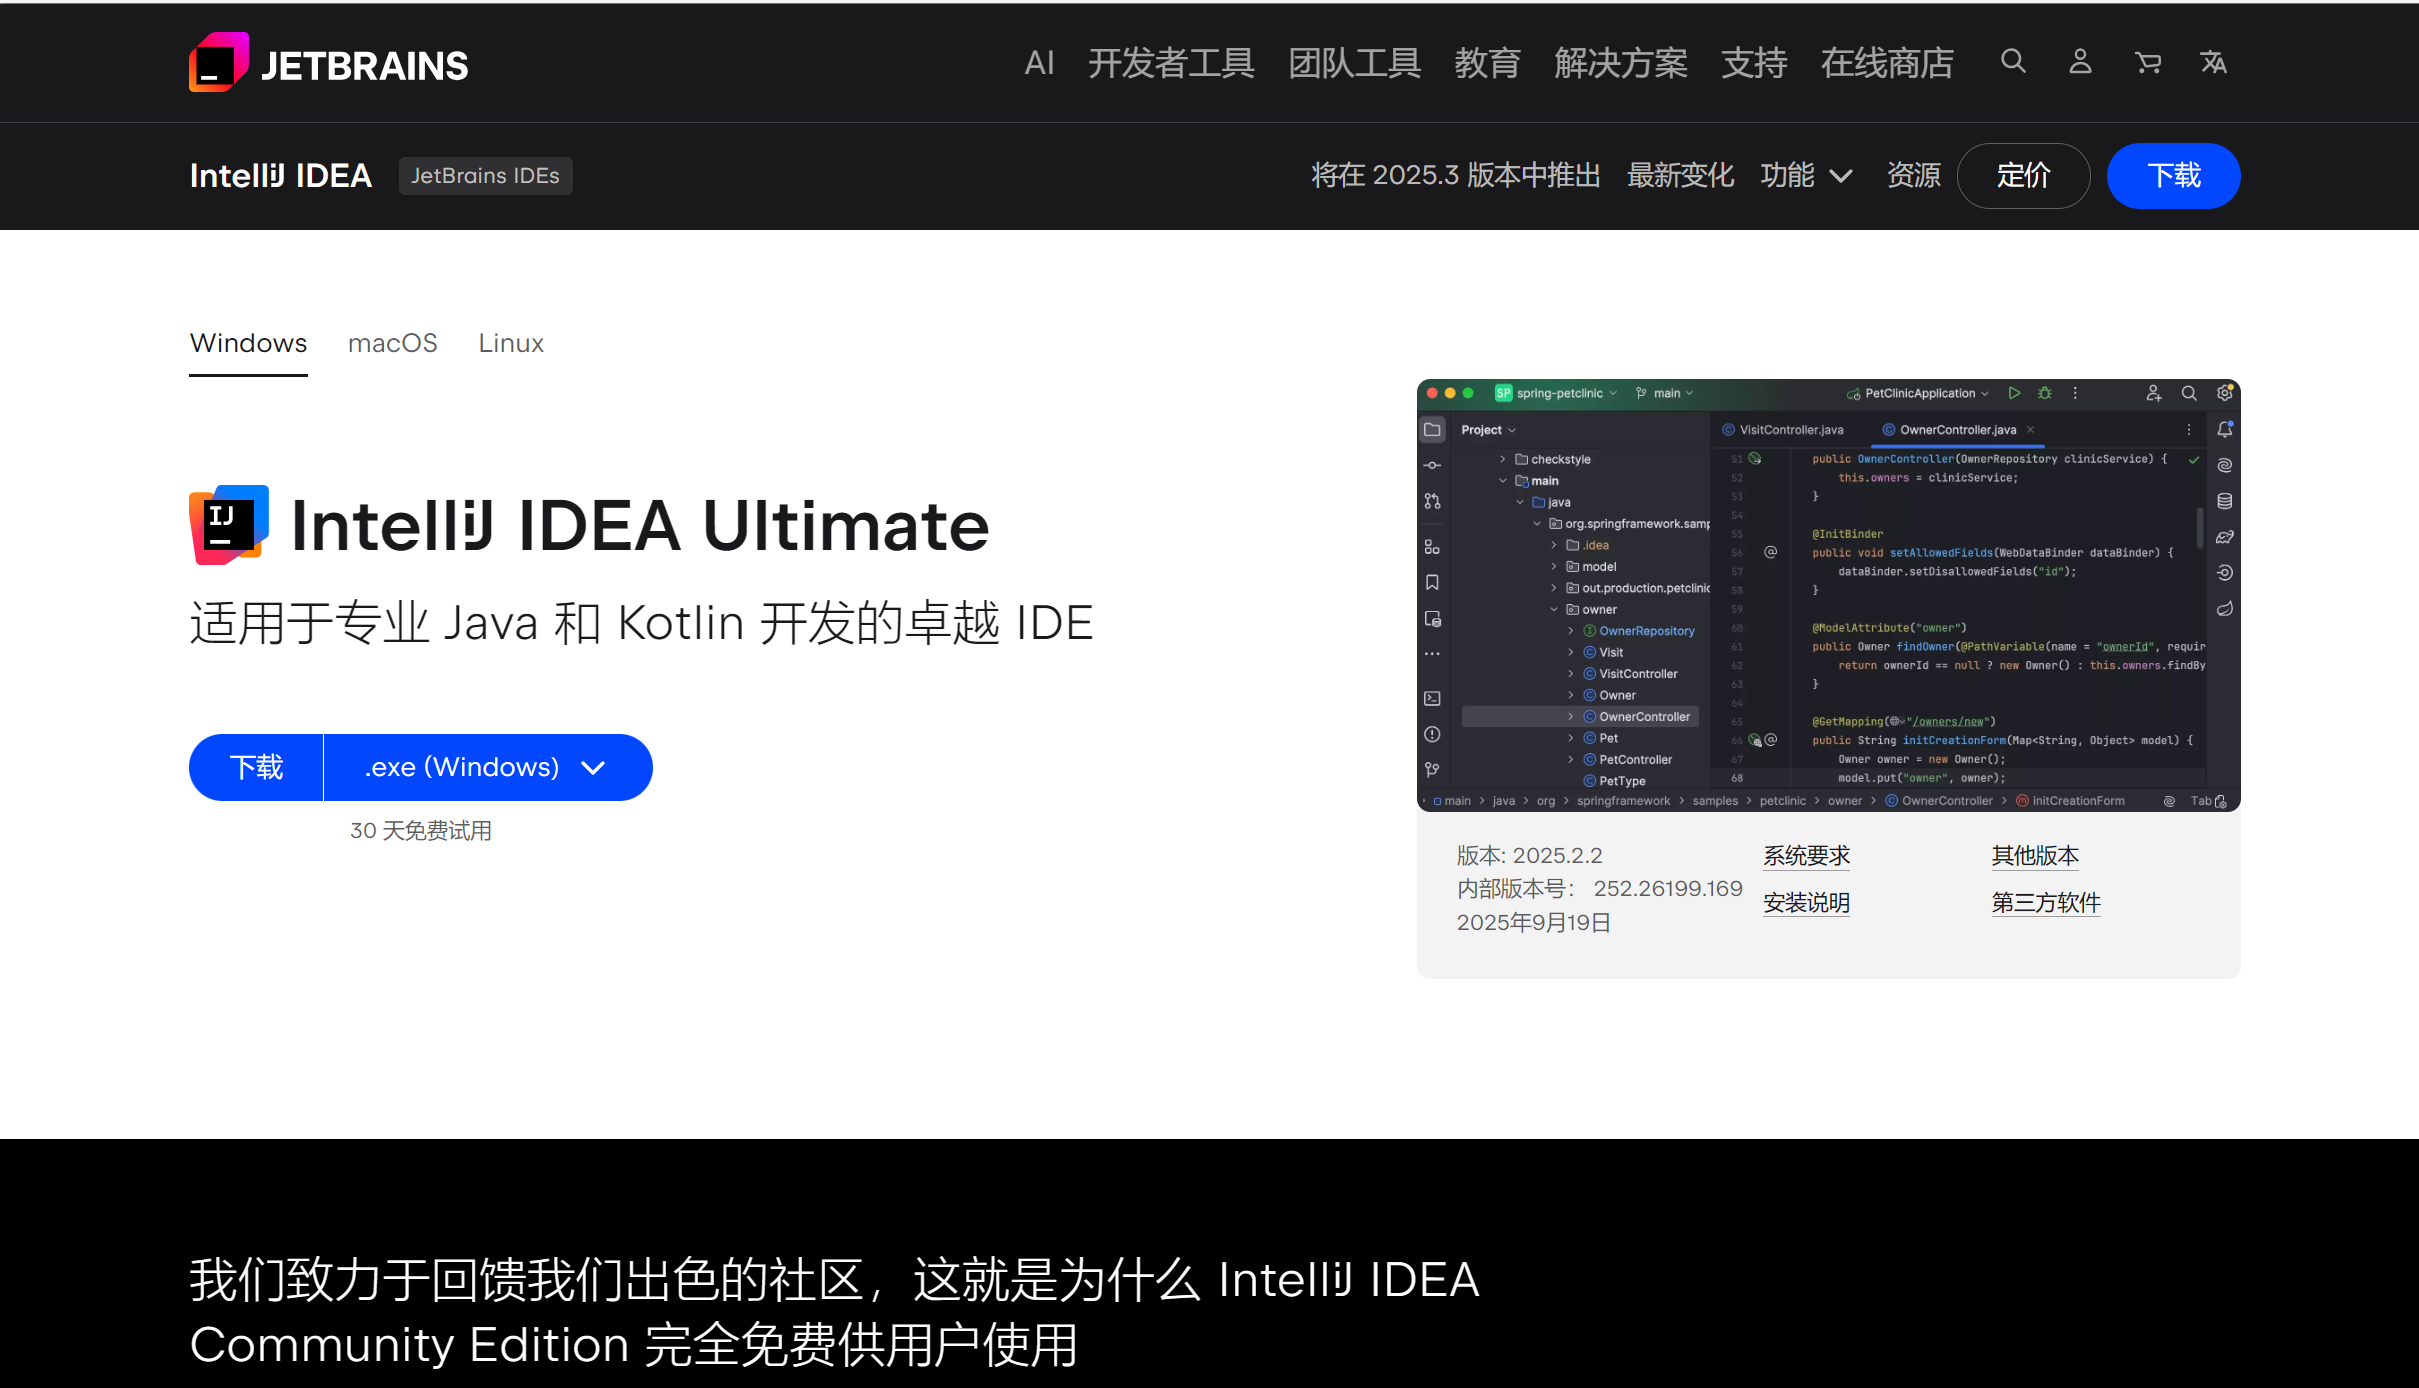Open JetBrains site search with the magnifier icon
Viewport: 2419px width, 1388px height.
[2013, 62]
